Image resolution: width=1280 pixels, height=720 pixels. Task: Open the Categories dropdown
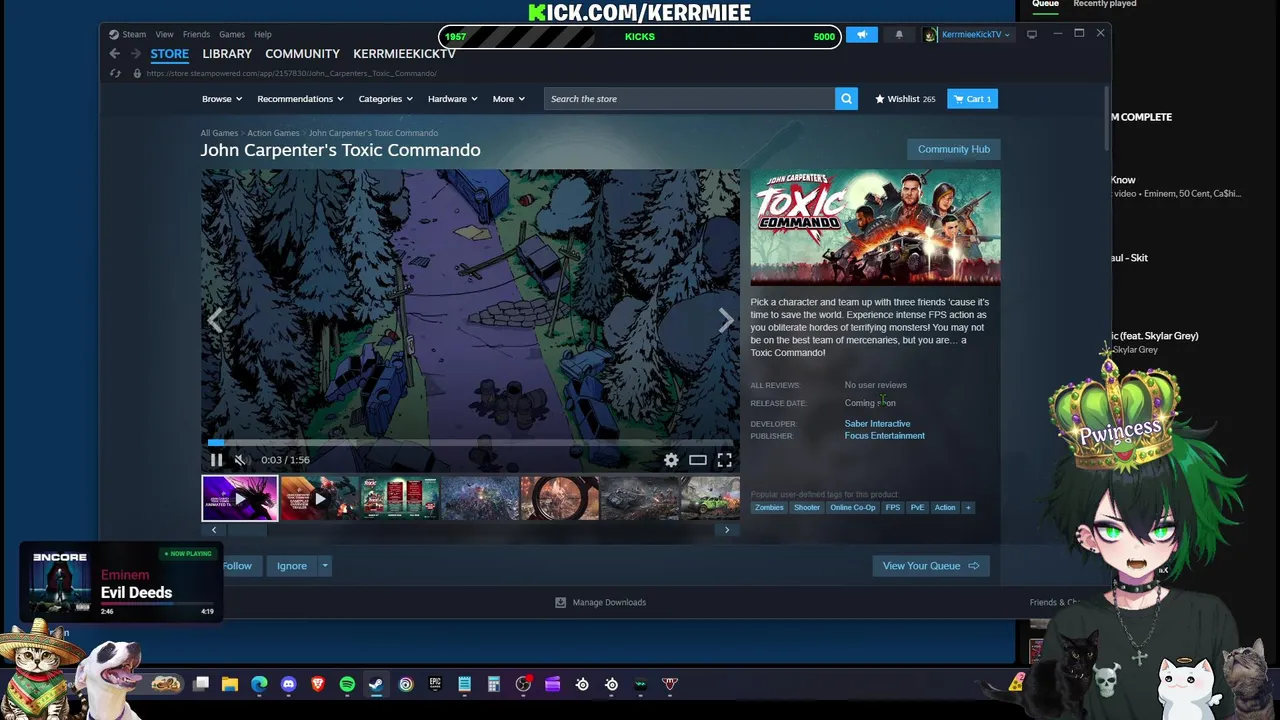click(x=386, y=99)
